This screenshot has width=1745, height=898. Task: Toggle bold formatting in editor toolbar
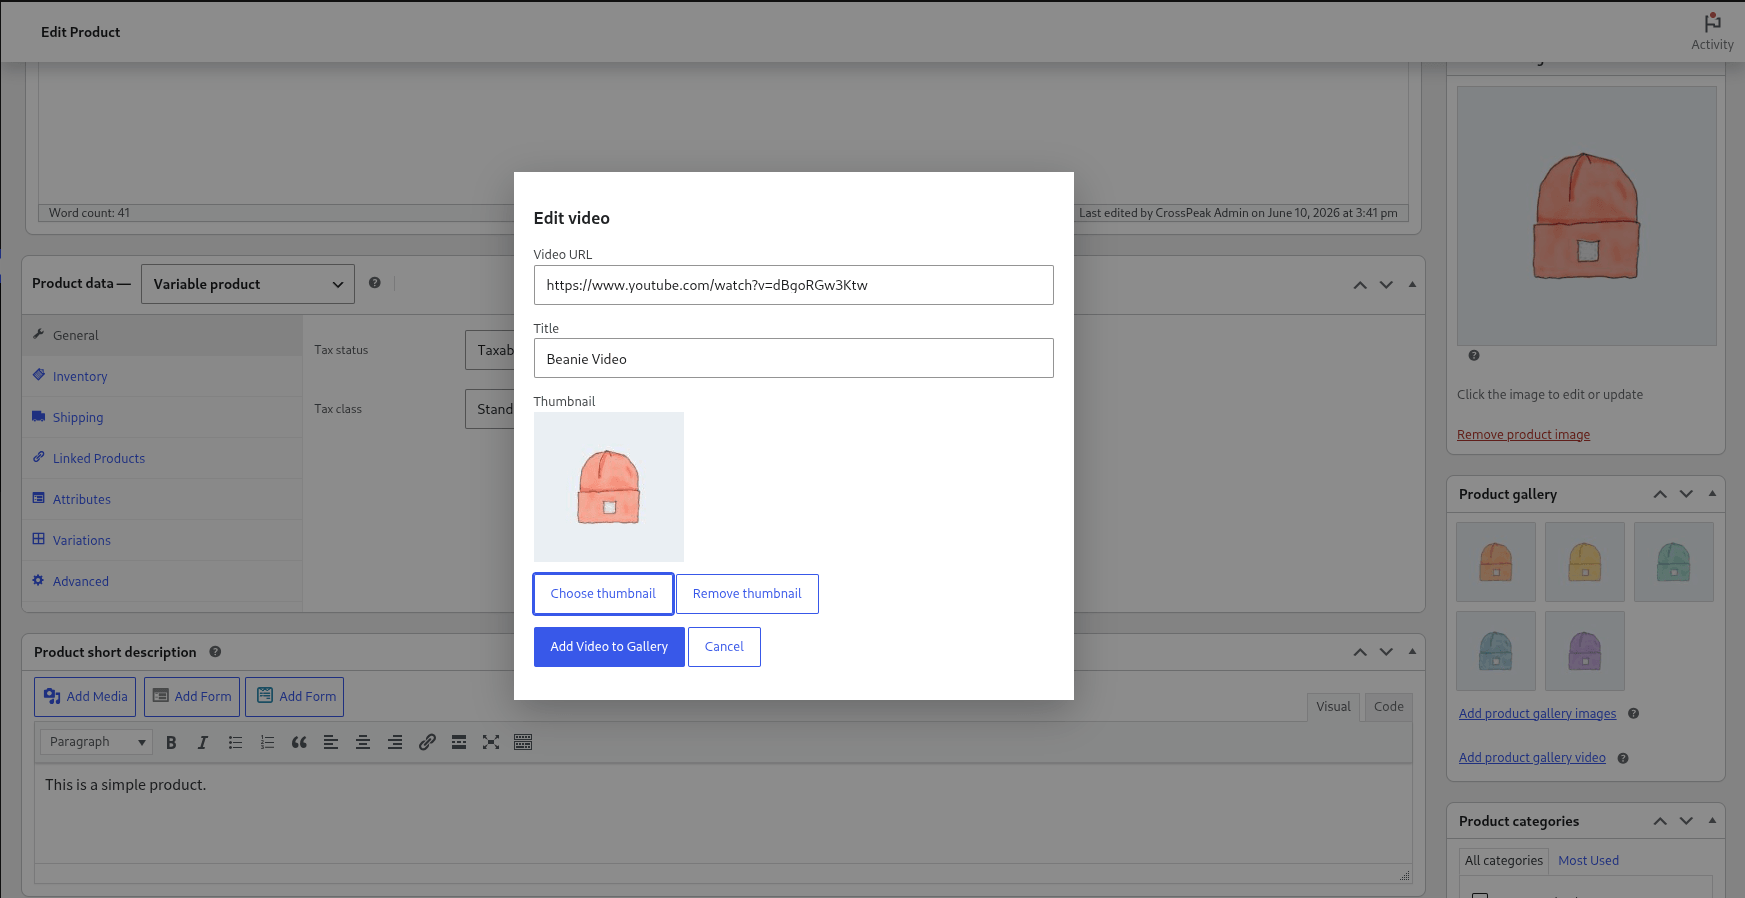(x=171, y=742)
